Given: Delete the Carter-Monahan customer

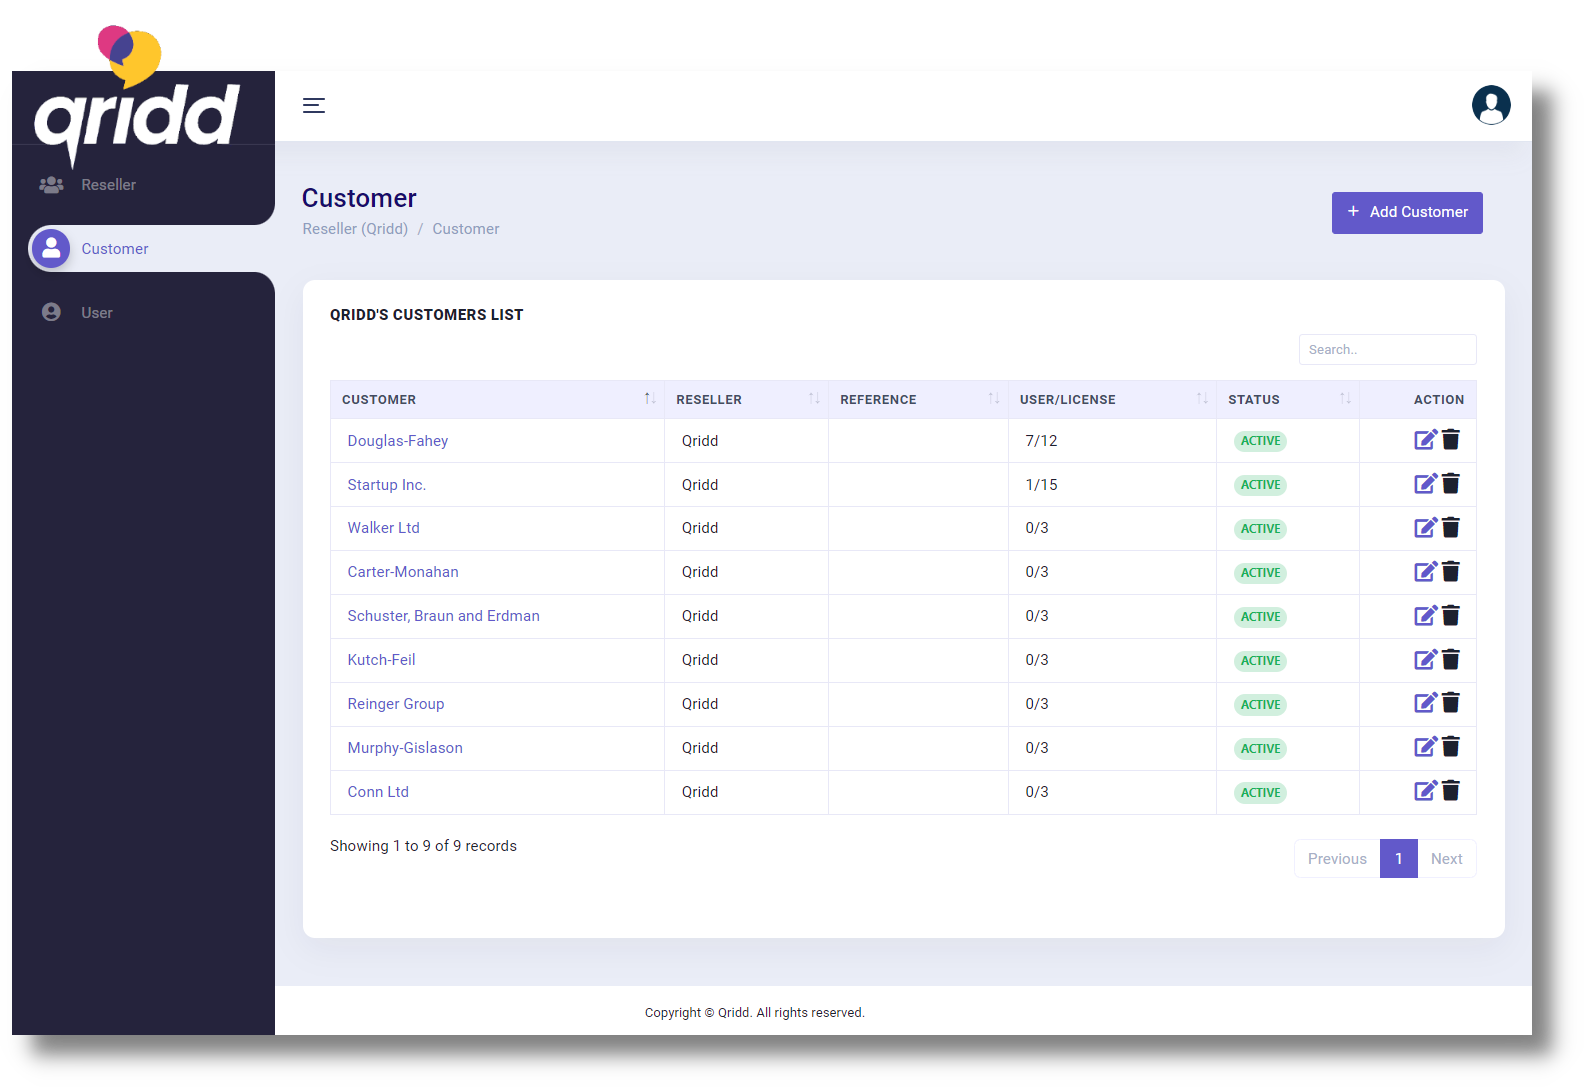Looking at the screenshot, I should 1451,572.
